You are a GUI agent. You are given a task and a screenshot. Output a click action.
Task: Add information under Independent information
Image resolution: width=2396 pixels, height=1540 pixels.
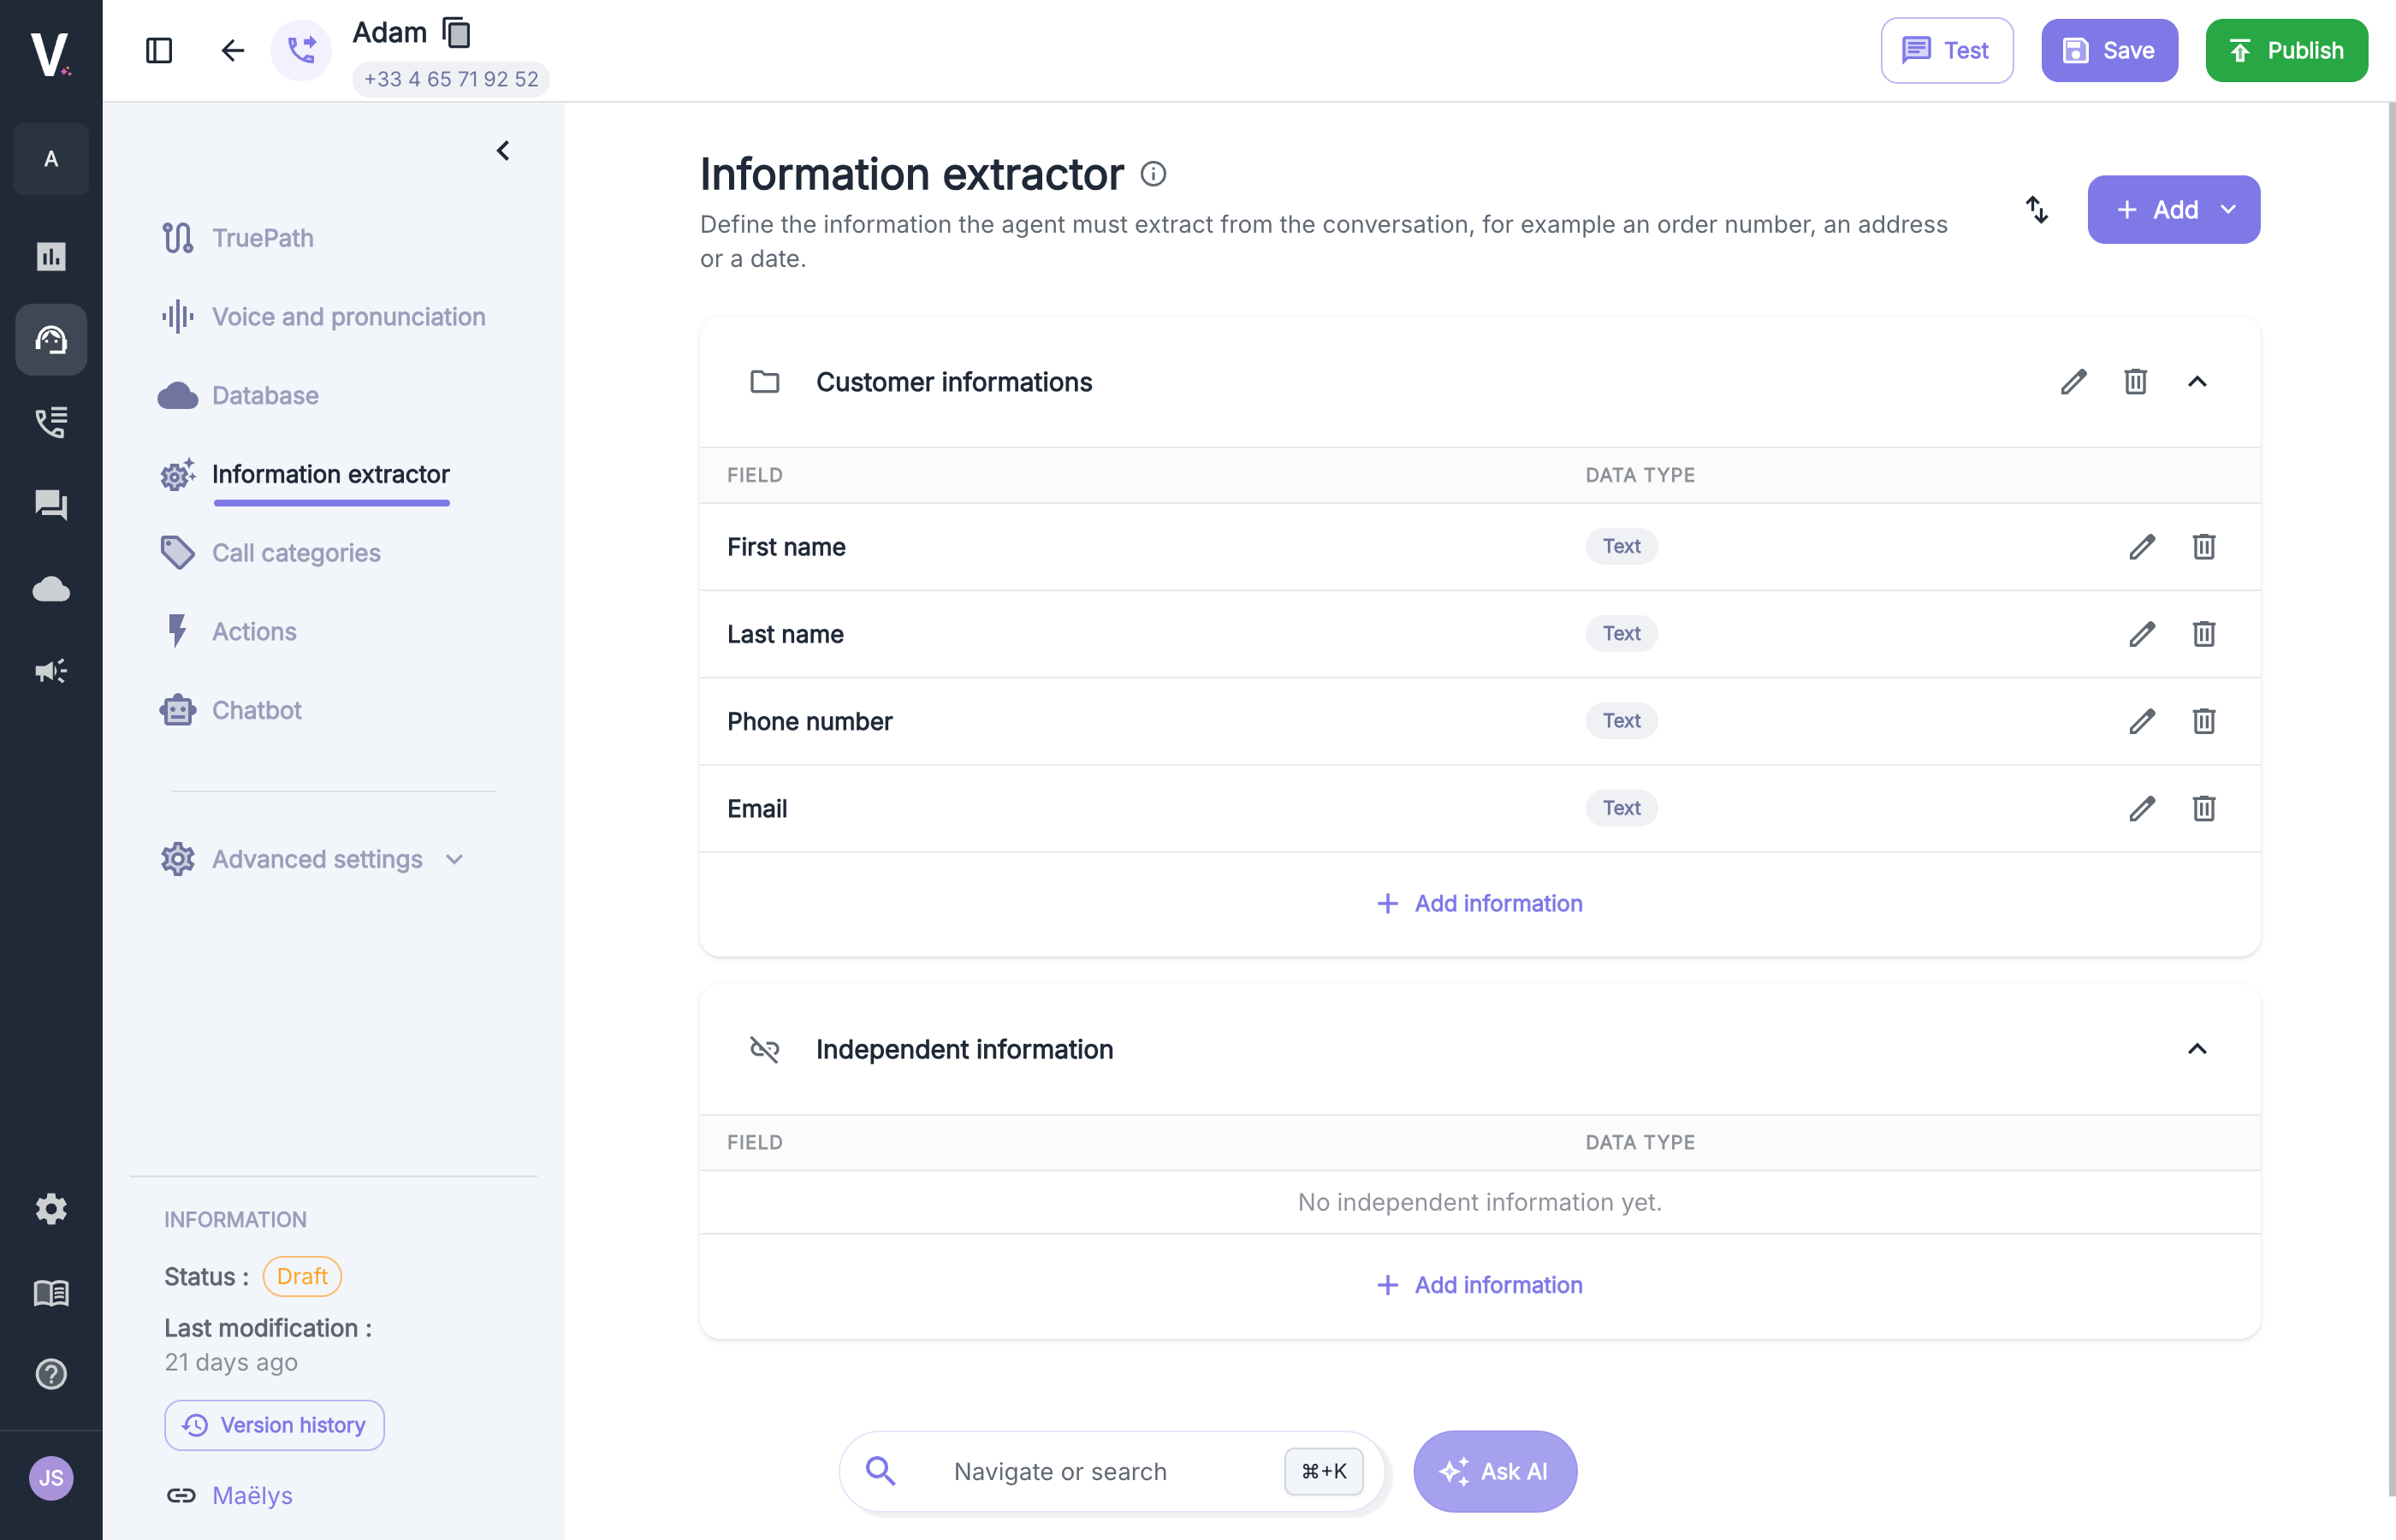pyautogui.click(x=1479, y=1285)
